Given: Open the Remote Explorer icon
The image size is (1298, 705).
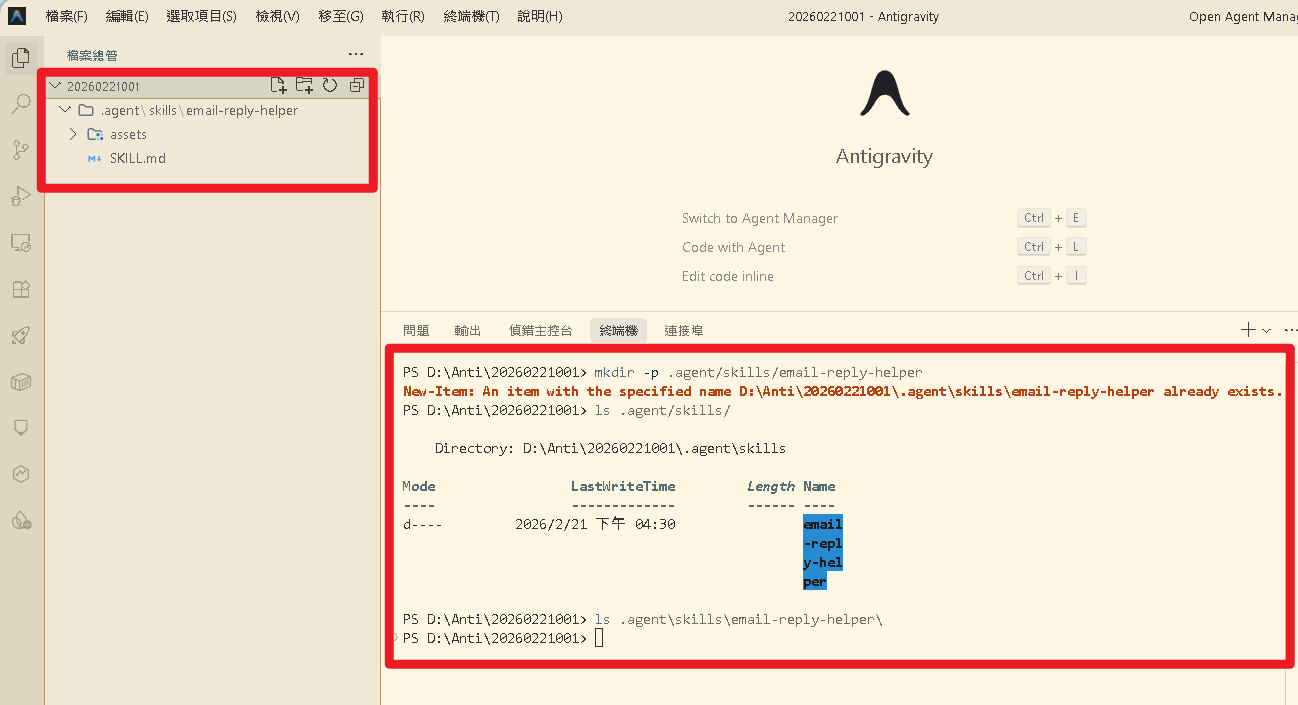Looking at the screenshot, I should [x=21, y=243].
